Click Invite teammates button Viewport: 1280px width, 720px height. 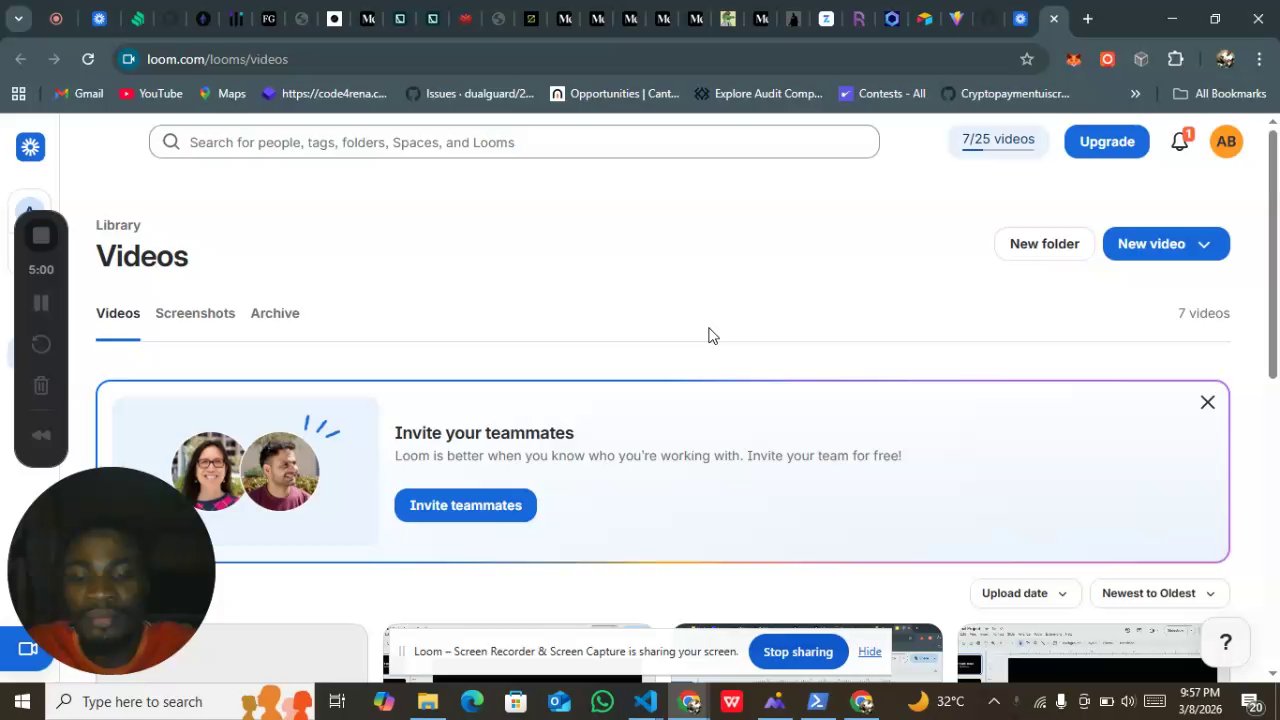(x=465, y=505)
